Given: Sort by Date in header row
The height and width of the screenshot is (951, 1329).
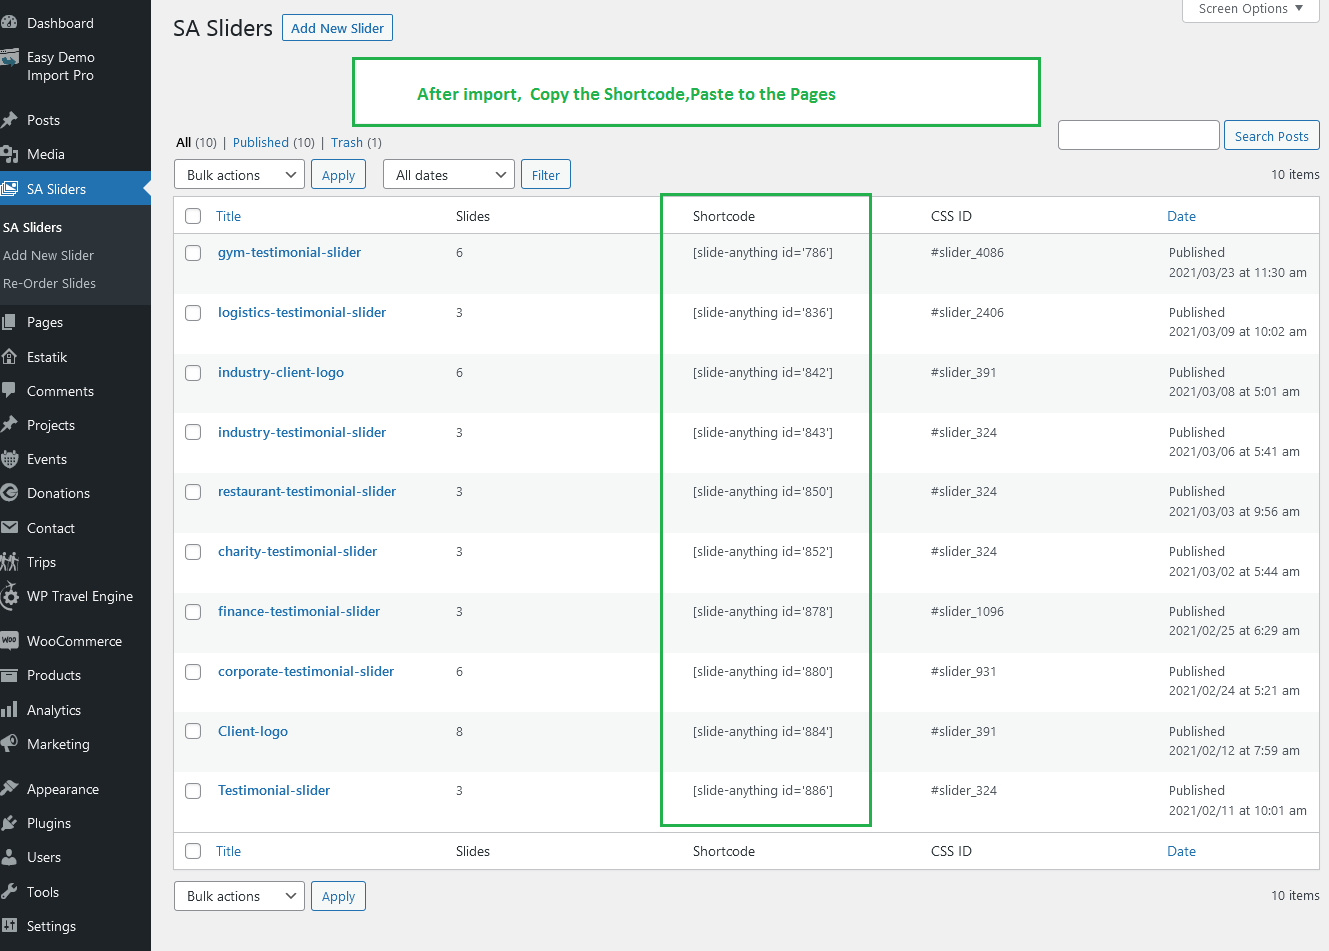Looking at the screenshot, I should pyautogui.click(x=1181, y=216).
